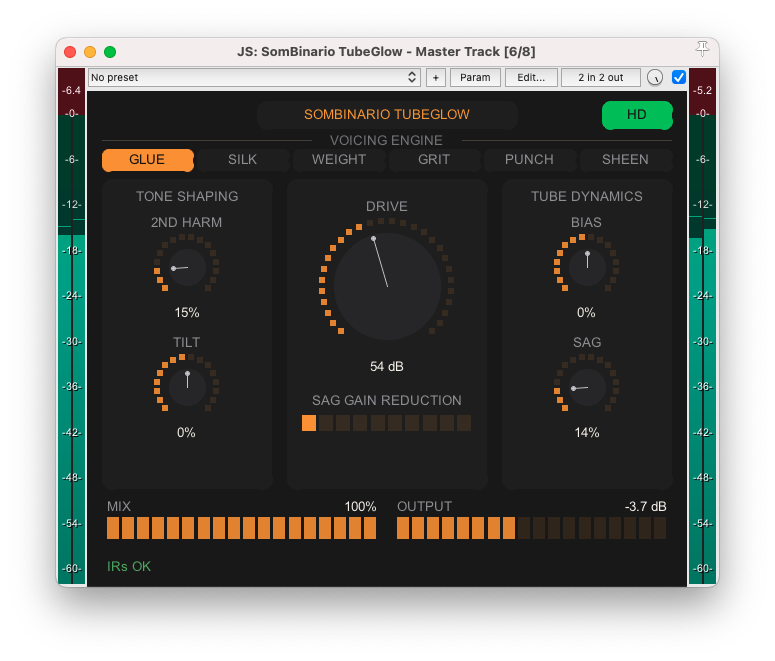
Task: Select the WEIGHT voicing
Action: pos(339,160)
